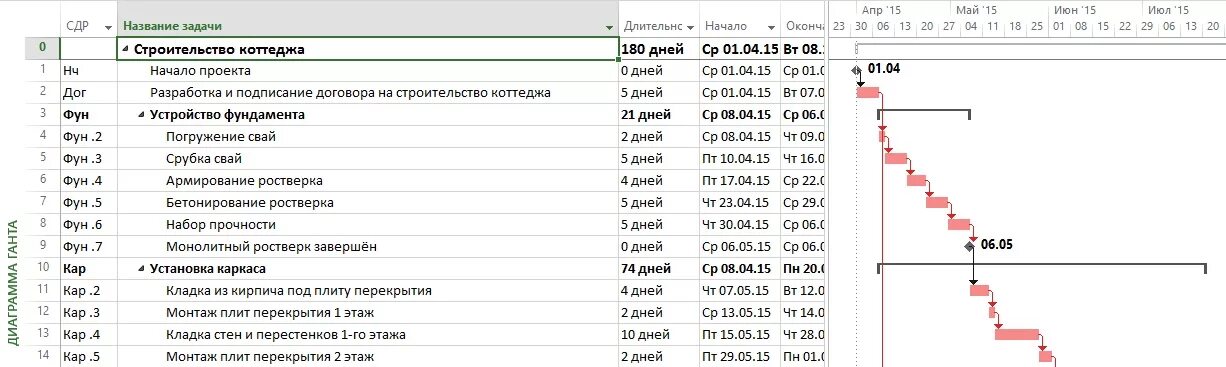Select the Gantt bar for Бетонирование ростверка
This screenshot has height=367, width=1226.
click(937, 202)
